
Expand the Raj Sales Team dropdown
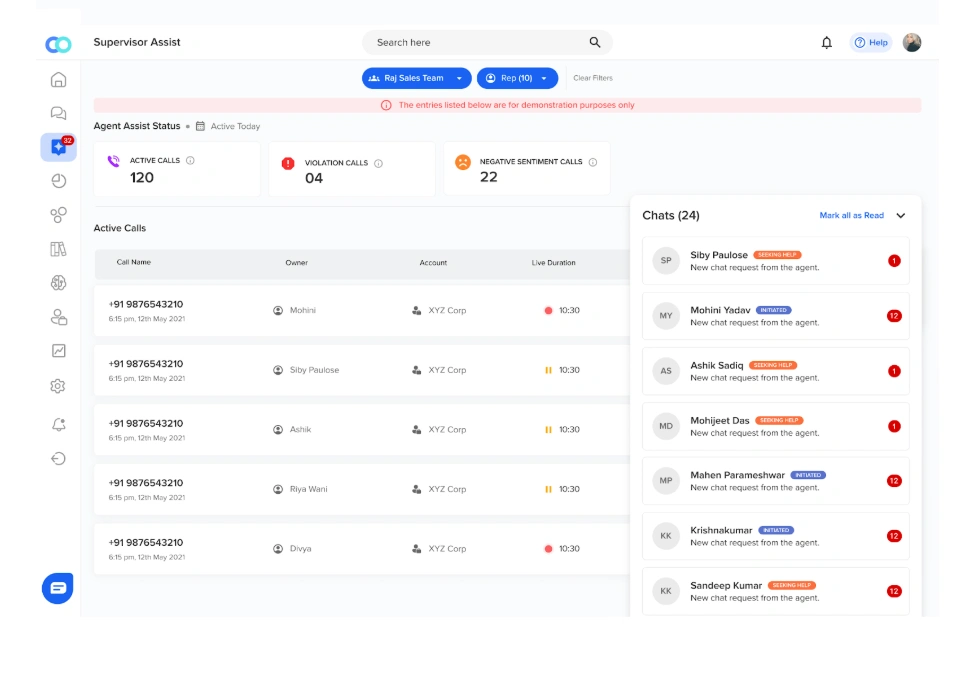[416, 78]
